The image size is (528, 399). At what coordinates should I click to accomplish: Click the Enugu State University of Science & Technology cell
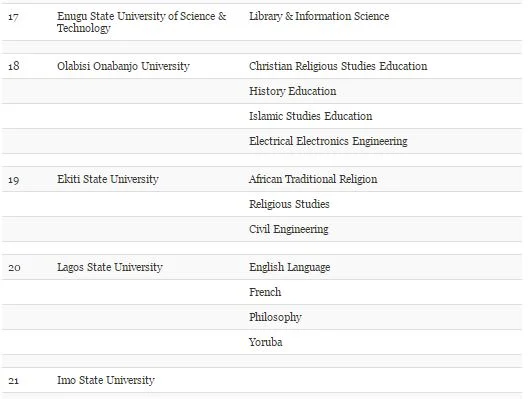[x=141, y=22]
